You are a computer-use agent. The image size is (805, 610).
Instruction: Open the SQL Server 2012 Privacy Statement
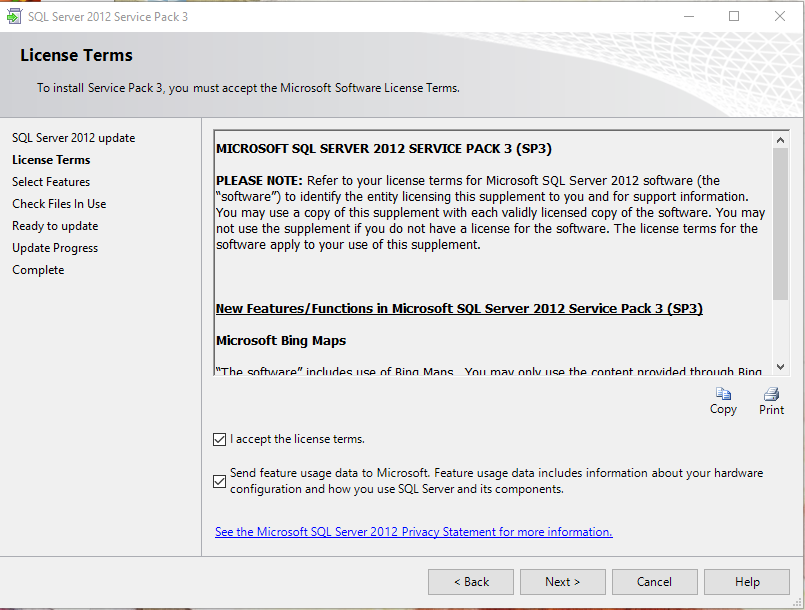413,531
